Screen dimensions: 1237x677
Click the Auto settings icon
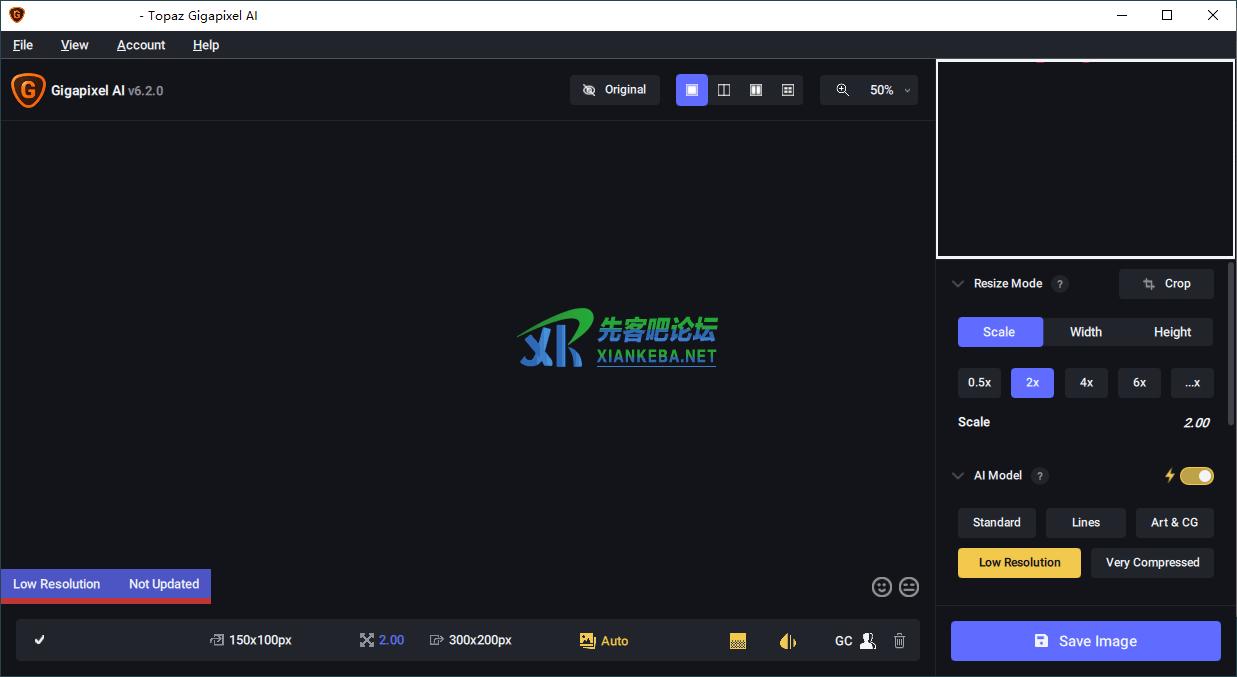click(x=588, y=640)
